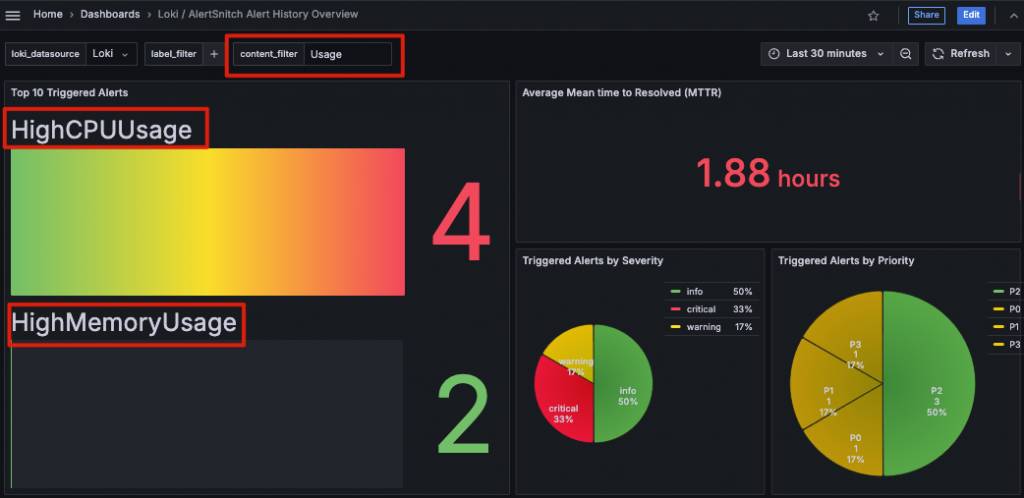Click the Share button

[x=926, y=15]
